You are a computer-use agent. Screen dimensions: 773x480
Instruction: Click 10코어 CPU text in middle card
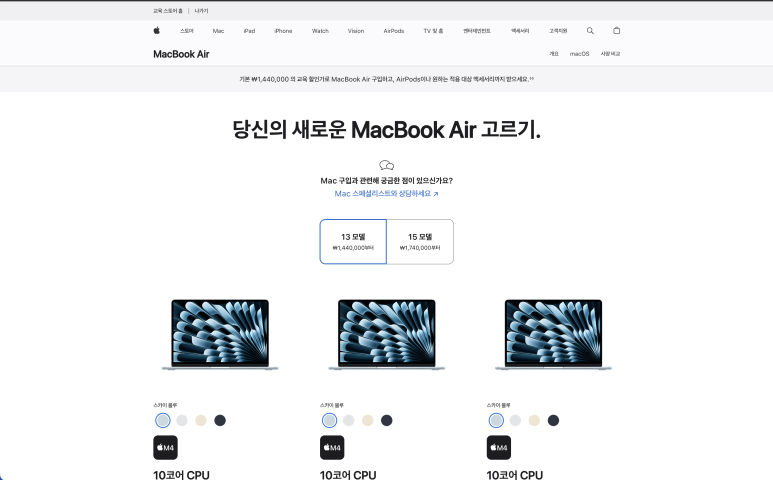click(x=348, y=475)
